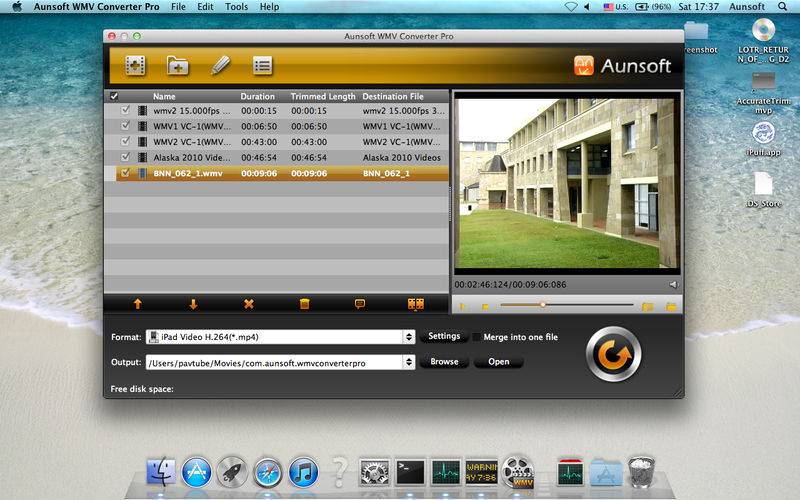Viewport: 800px width, 500px height.
Task: Uncheck the WMV1 VC-1 file checkbox
Action: (125, 126)
